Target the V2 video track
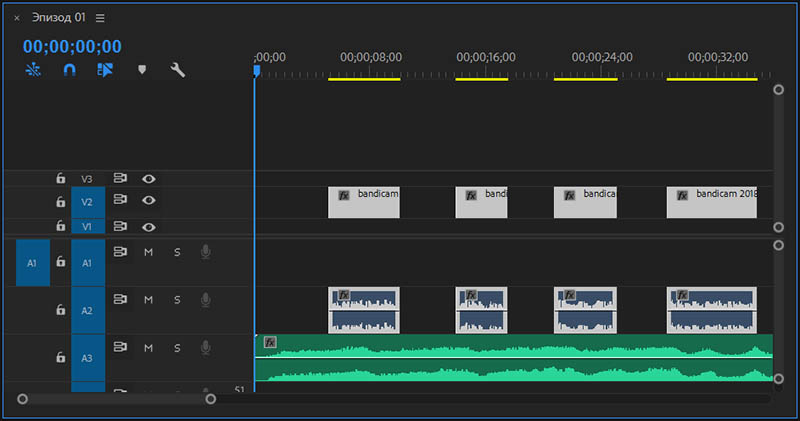Image resolution: width=800 pixels, height=421 pixels. [x=88, y=202]
